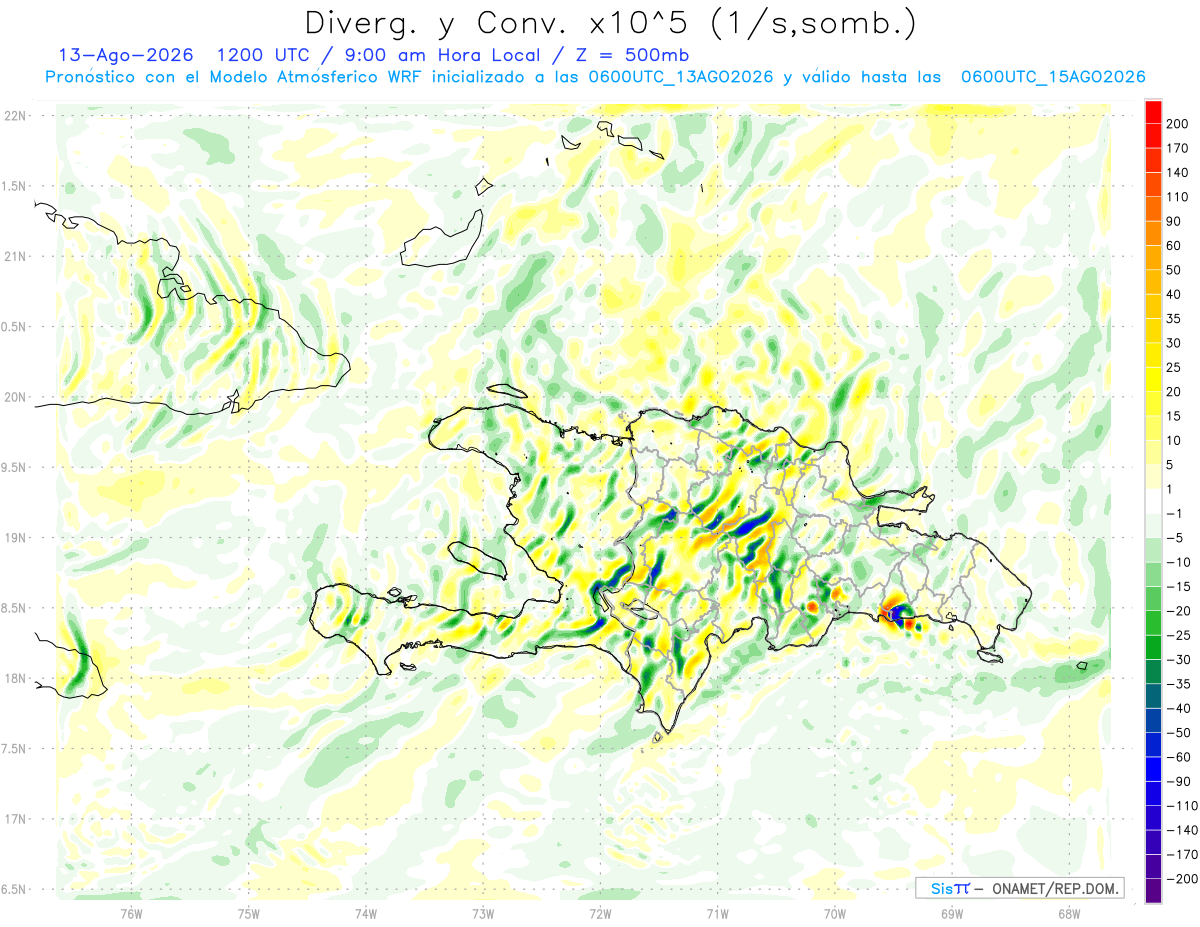Click the colorbar value 40
The width and height of the screenshot is (1200, 927).
1174,294
